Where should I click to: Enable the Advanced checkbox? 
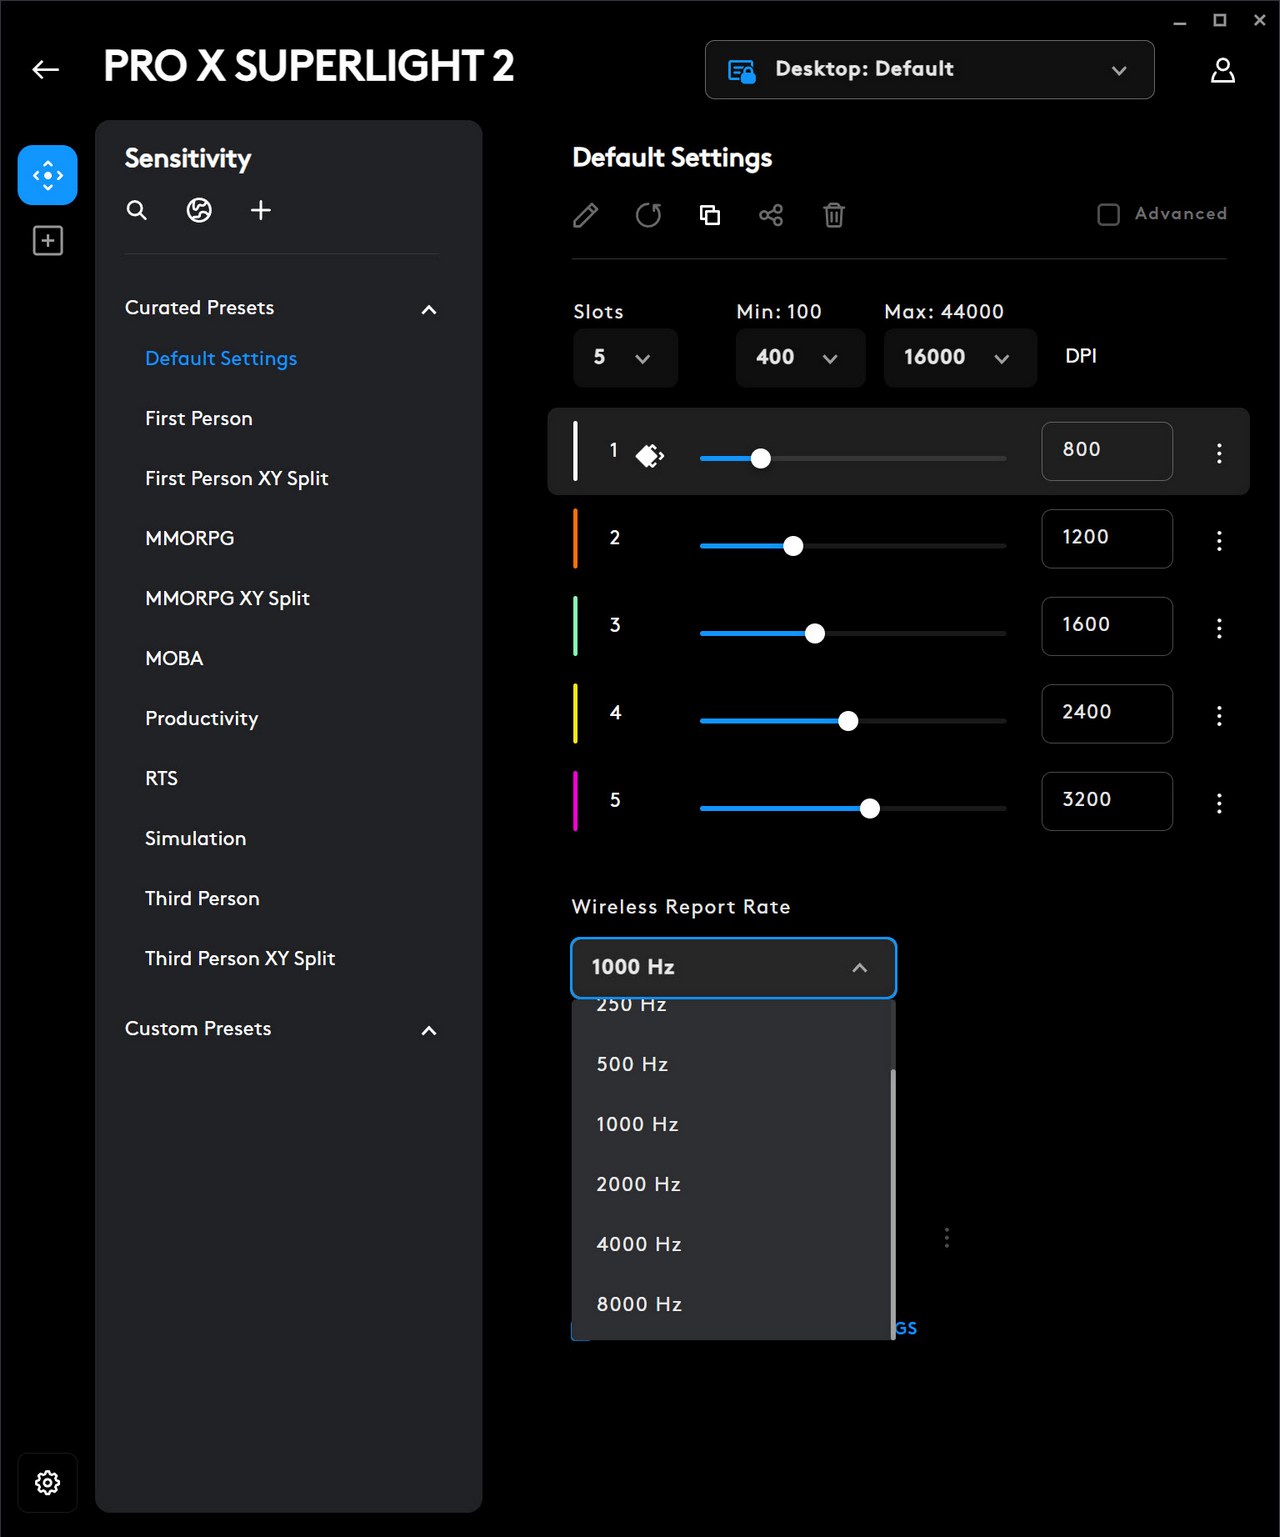click(1109, 214)
